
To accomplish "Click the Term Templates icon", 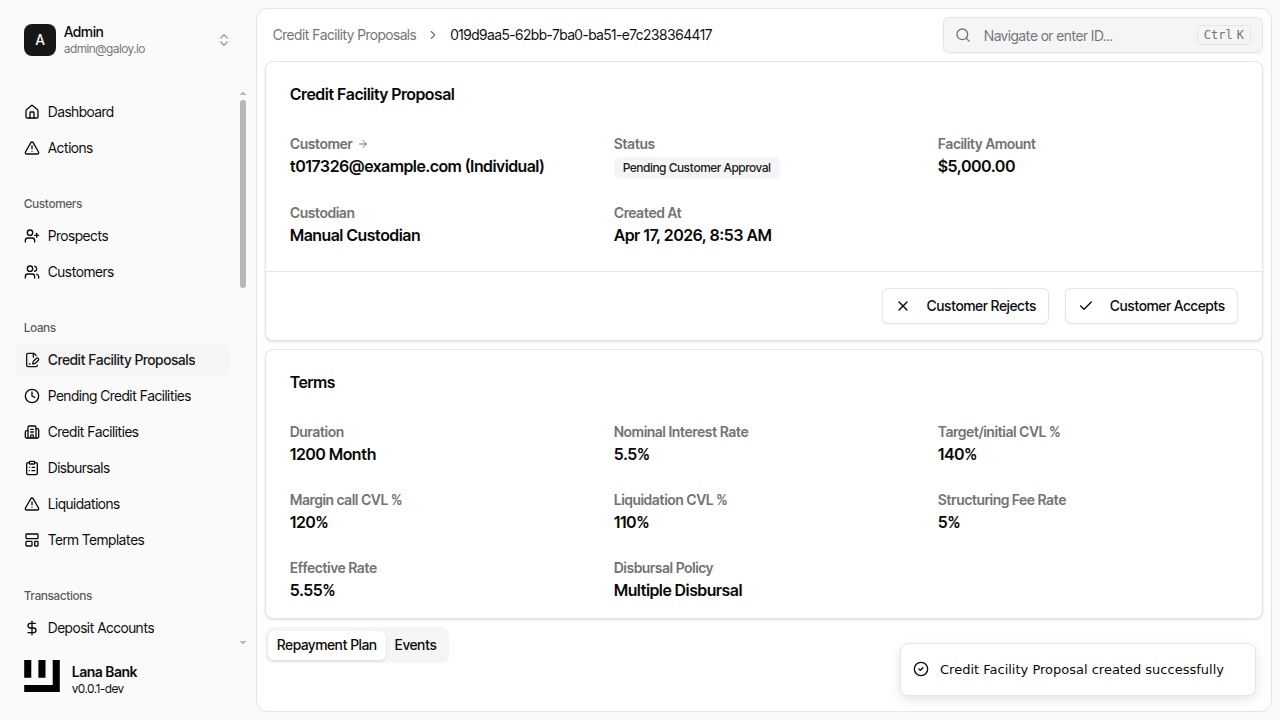I will coord(32,540).
